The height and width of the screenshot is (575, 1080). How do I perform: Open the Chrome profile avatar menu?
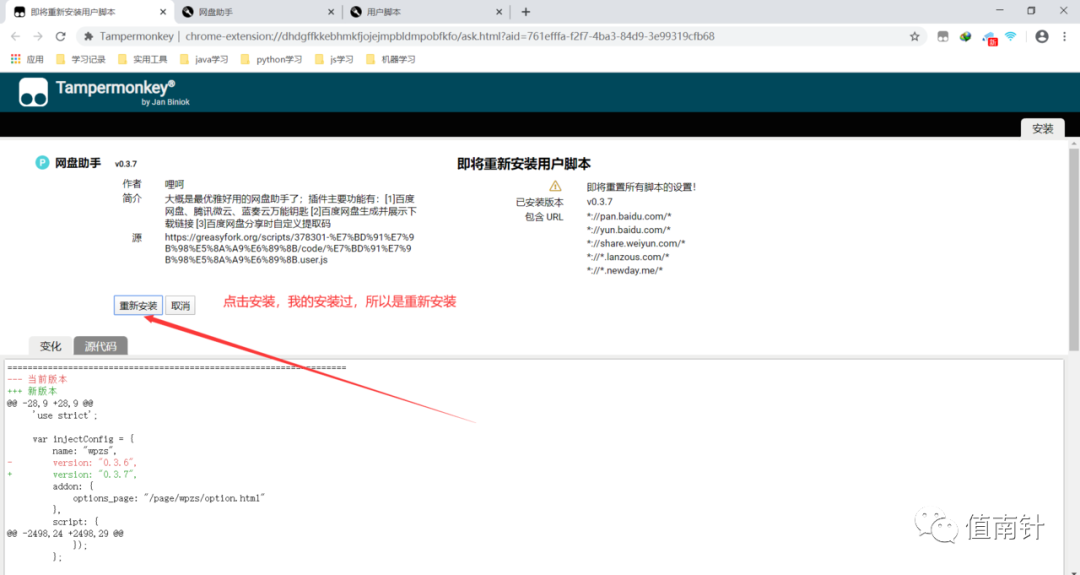(1041, 36)
